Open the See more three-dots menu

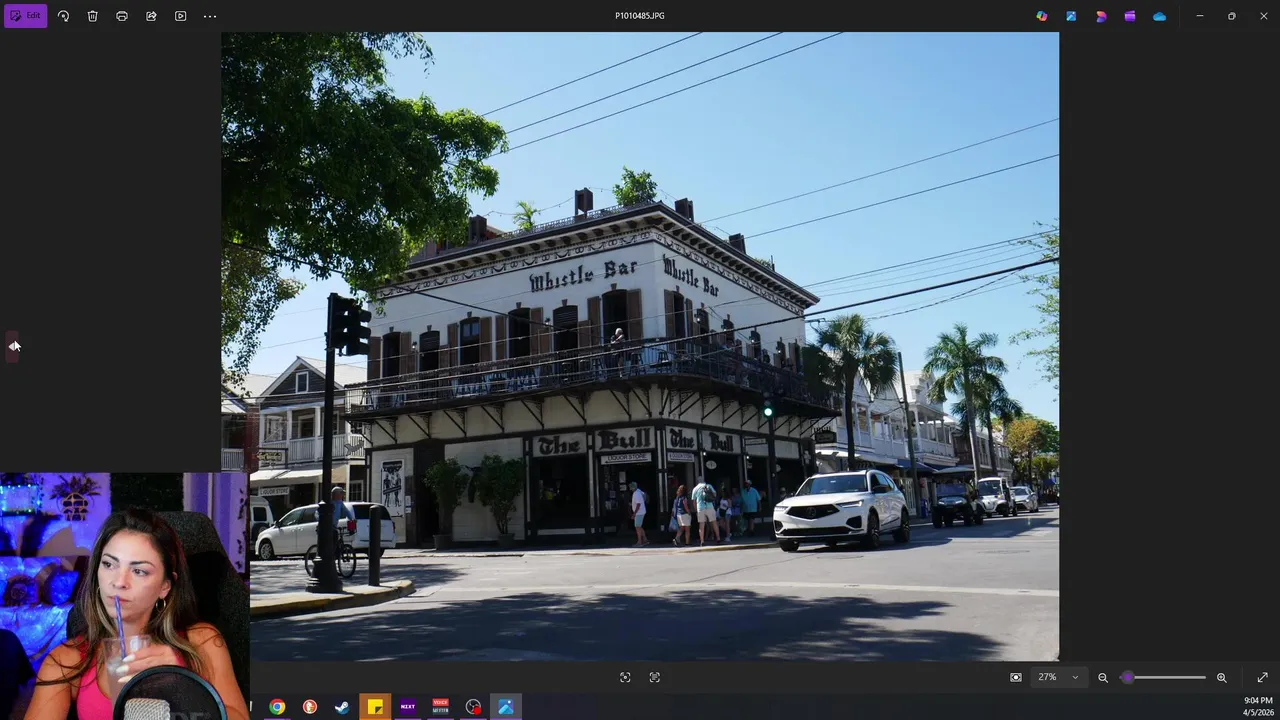(x=210, y=16)
